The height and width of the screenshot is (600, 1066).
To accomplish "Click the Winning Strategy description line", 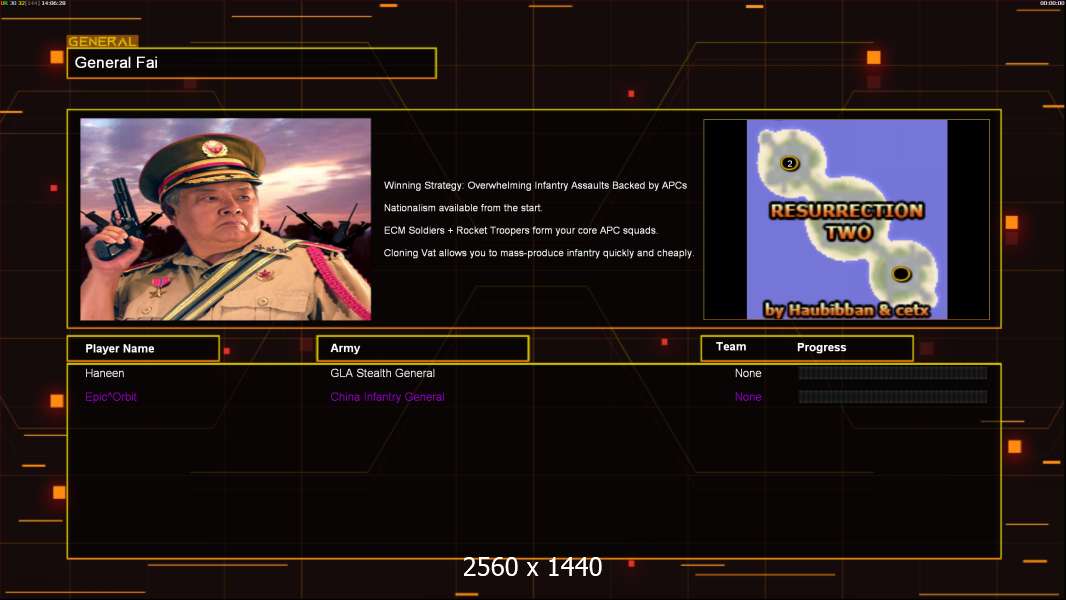I will 535,186.
